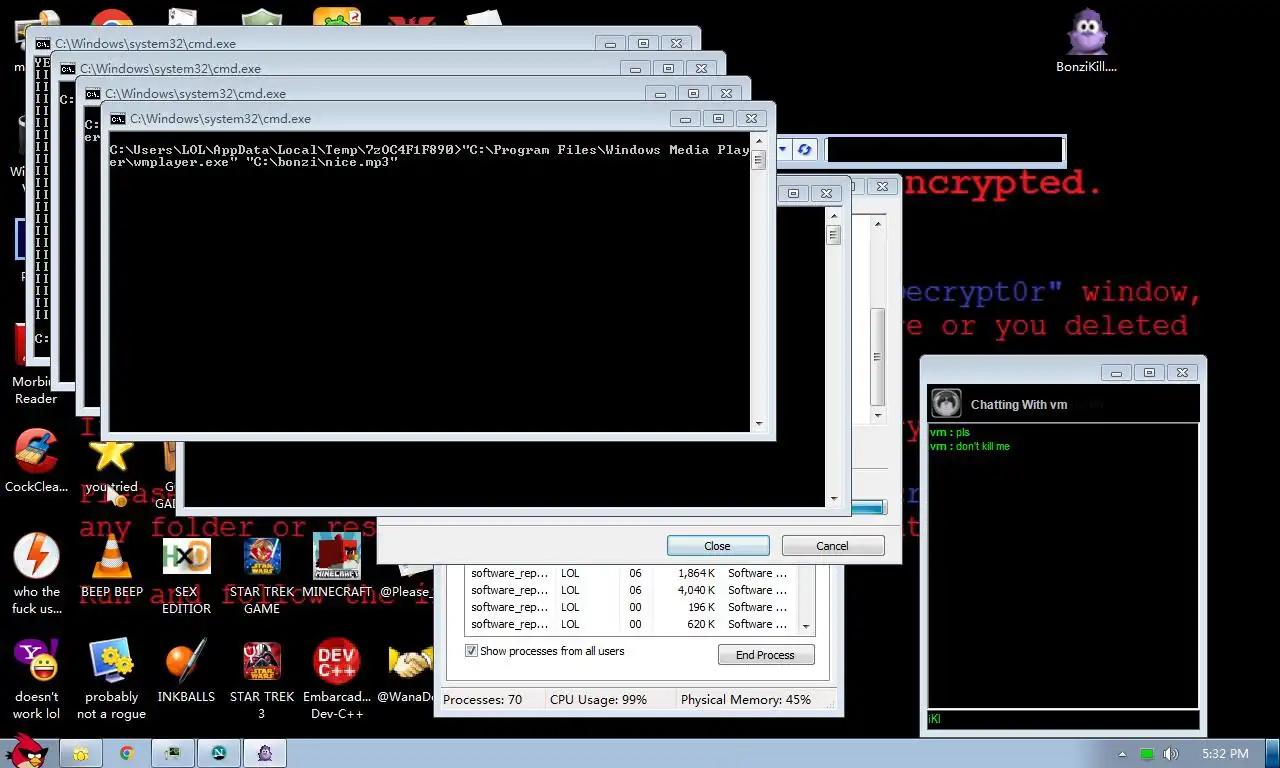
Task: Open the Angry Bird Start button
Action: [x=25, y=752]
